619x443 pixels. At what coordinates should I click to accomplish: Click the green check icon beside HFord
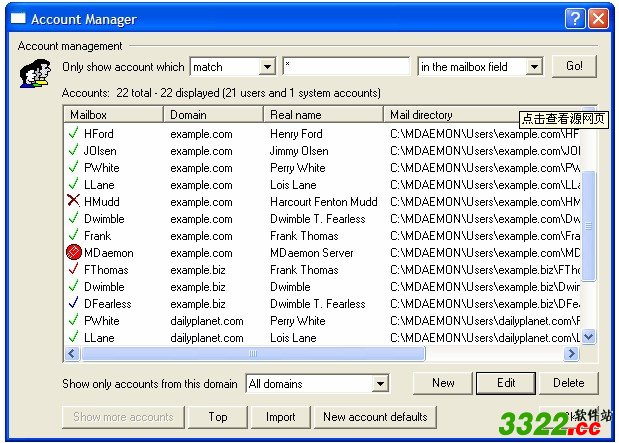[73, 133]
